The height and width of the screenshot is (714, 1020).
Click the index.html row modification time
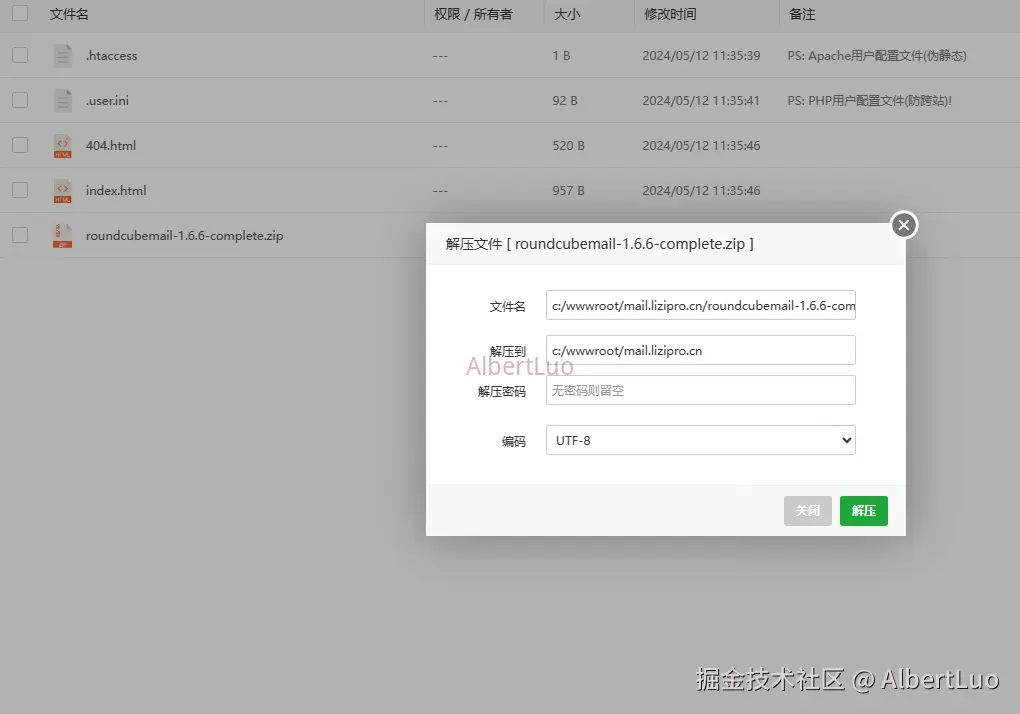[701, 191]
